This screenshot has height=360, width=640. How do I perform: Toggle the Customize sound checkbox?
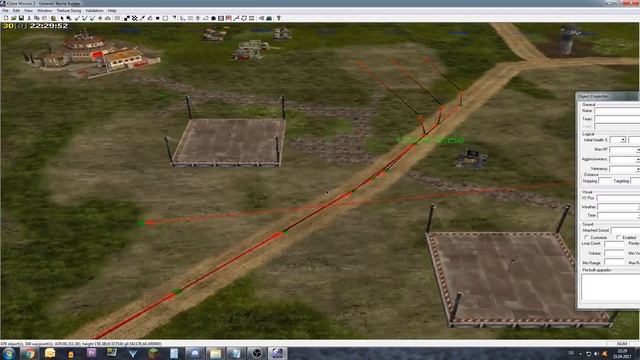[x=587, y=237]
